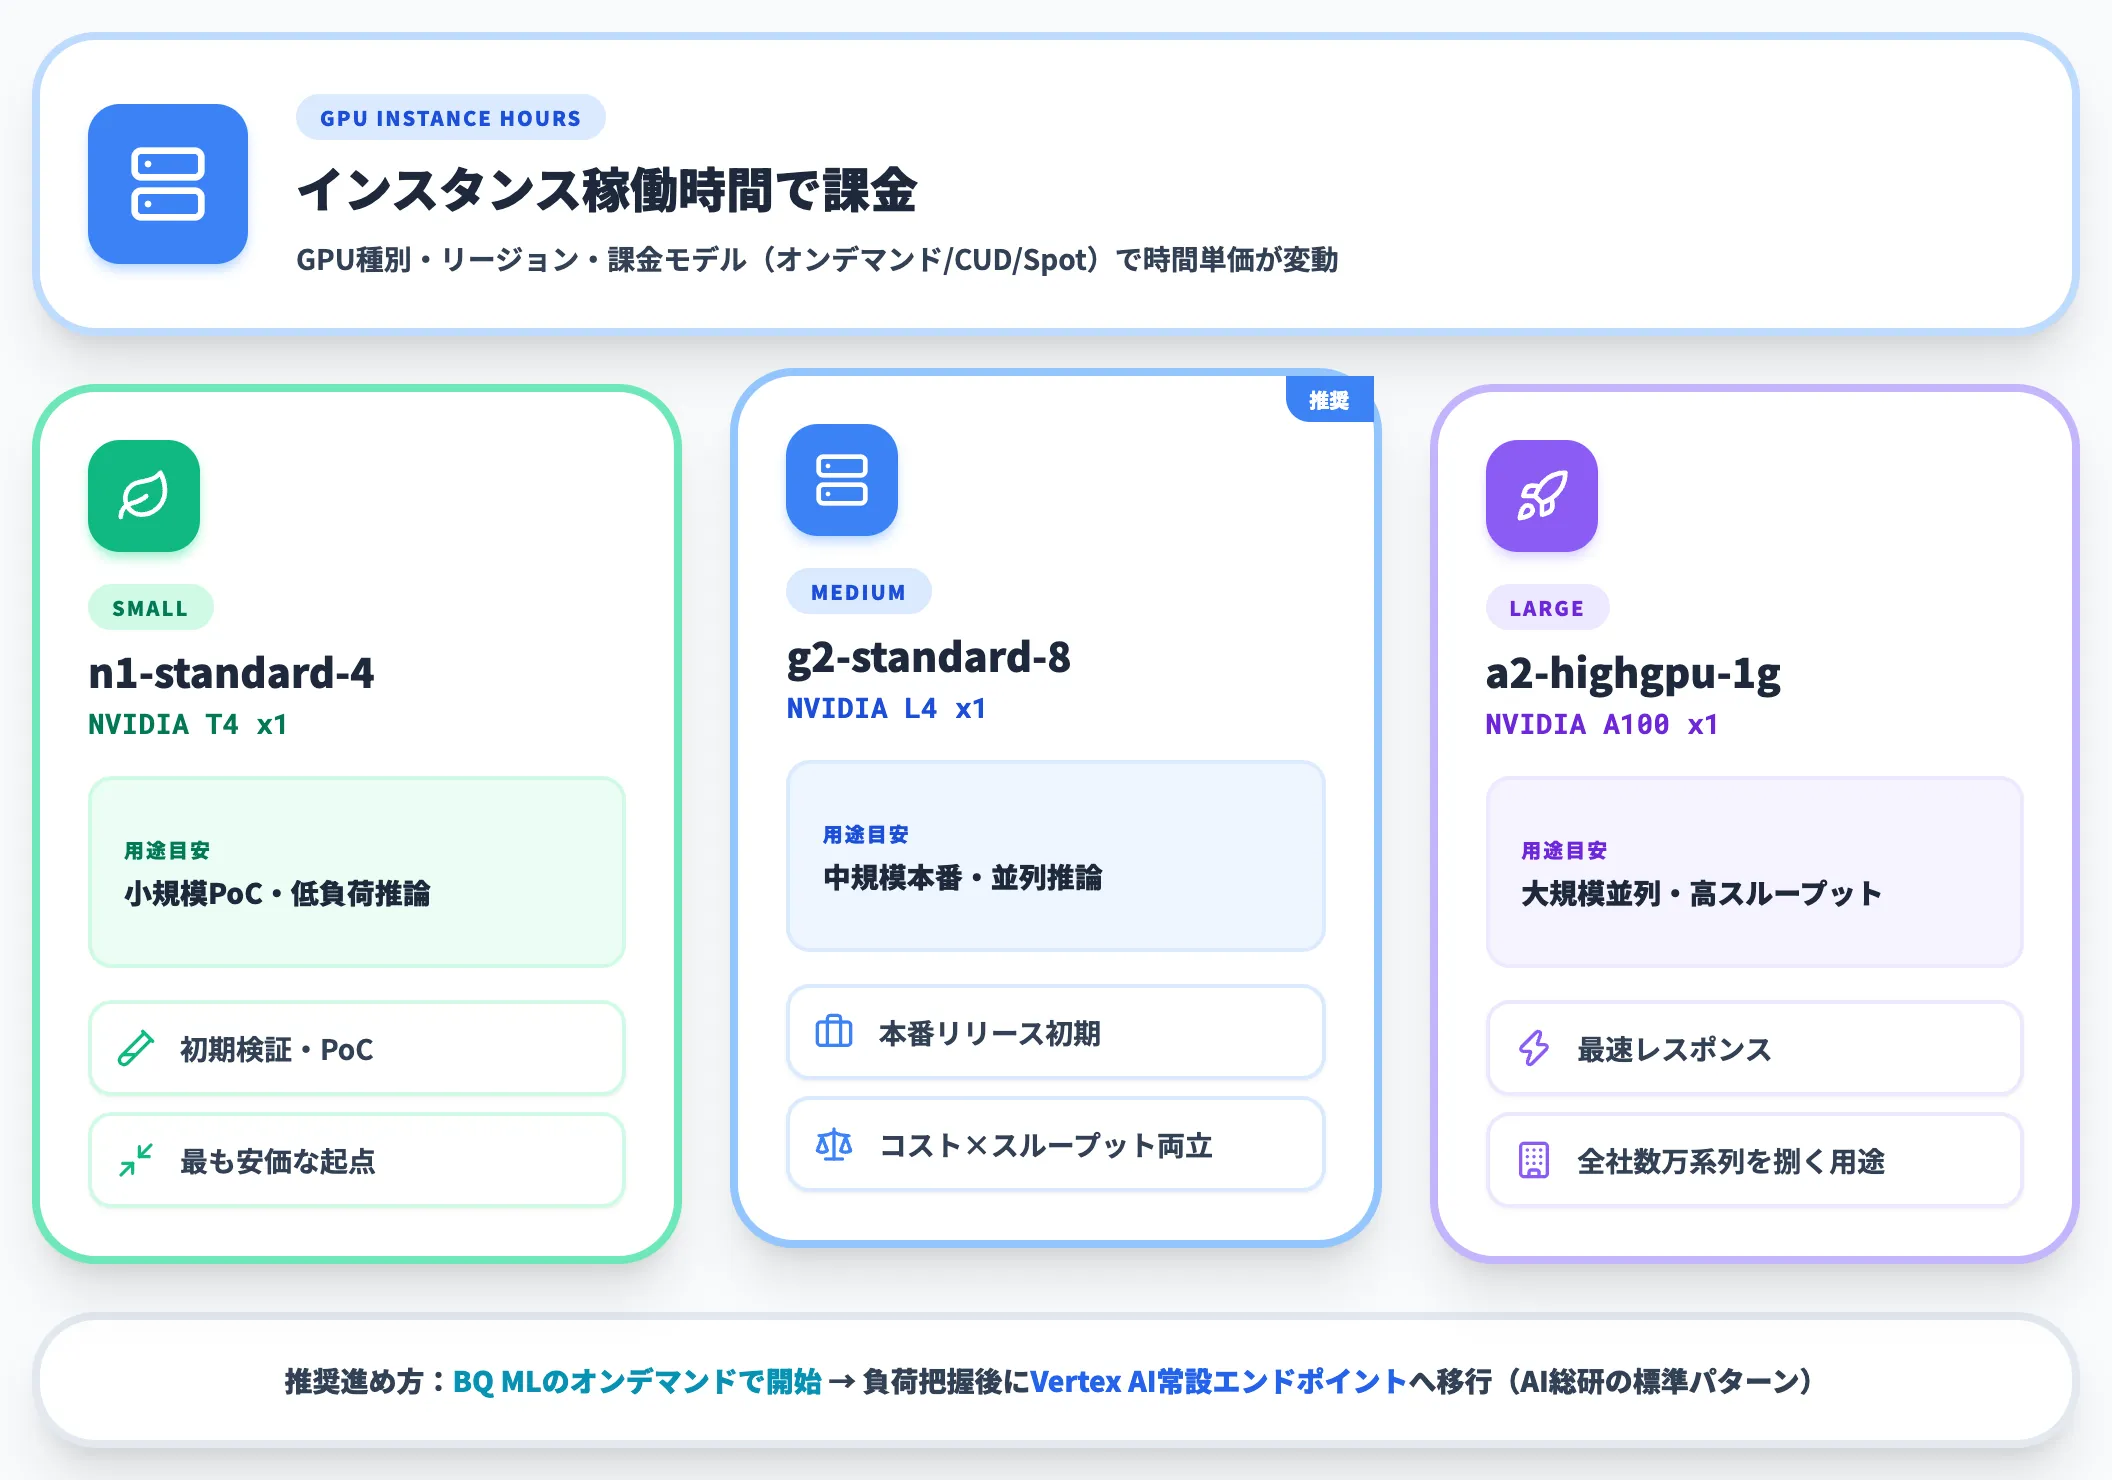Click the LARGE size badge

pos(1547,608)
